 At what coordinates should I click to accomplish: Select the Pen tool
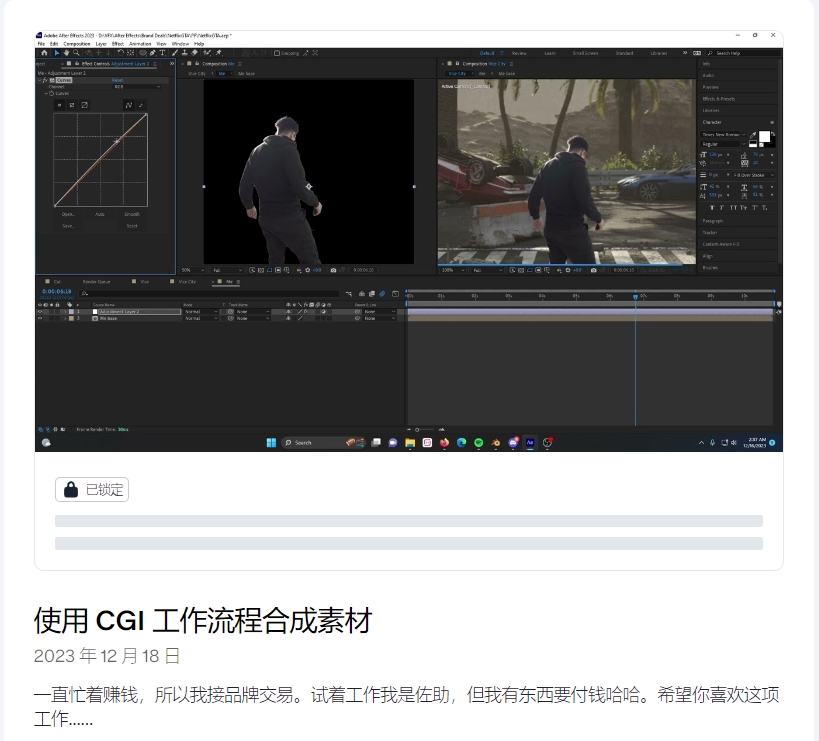tap(153, 53)
